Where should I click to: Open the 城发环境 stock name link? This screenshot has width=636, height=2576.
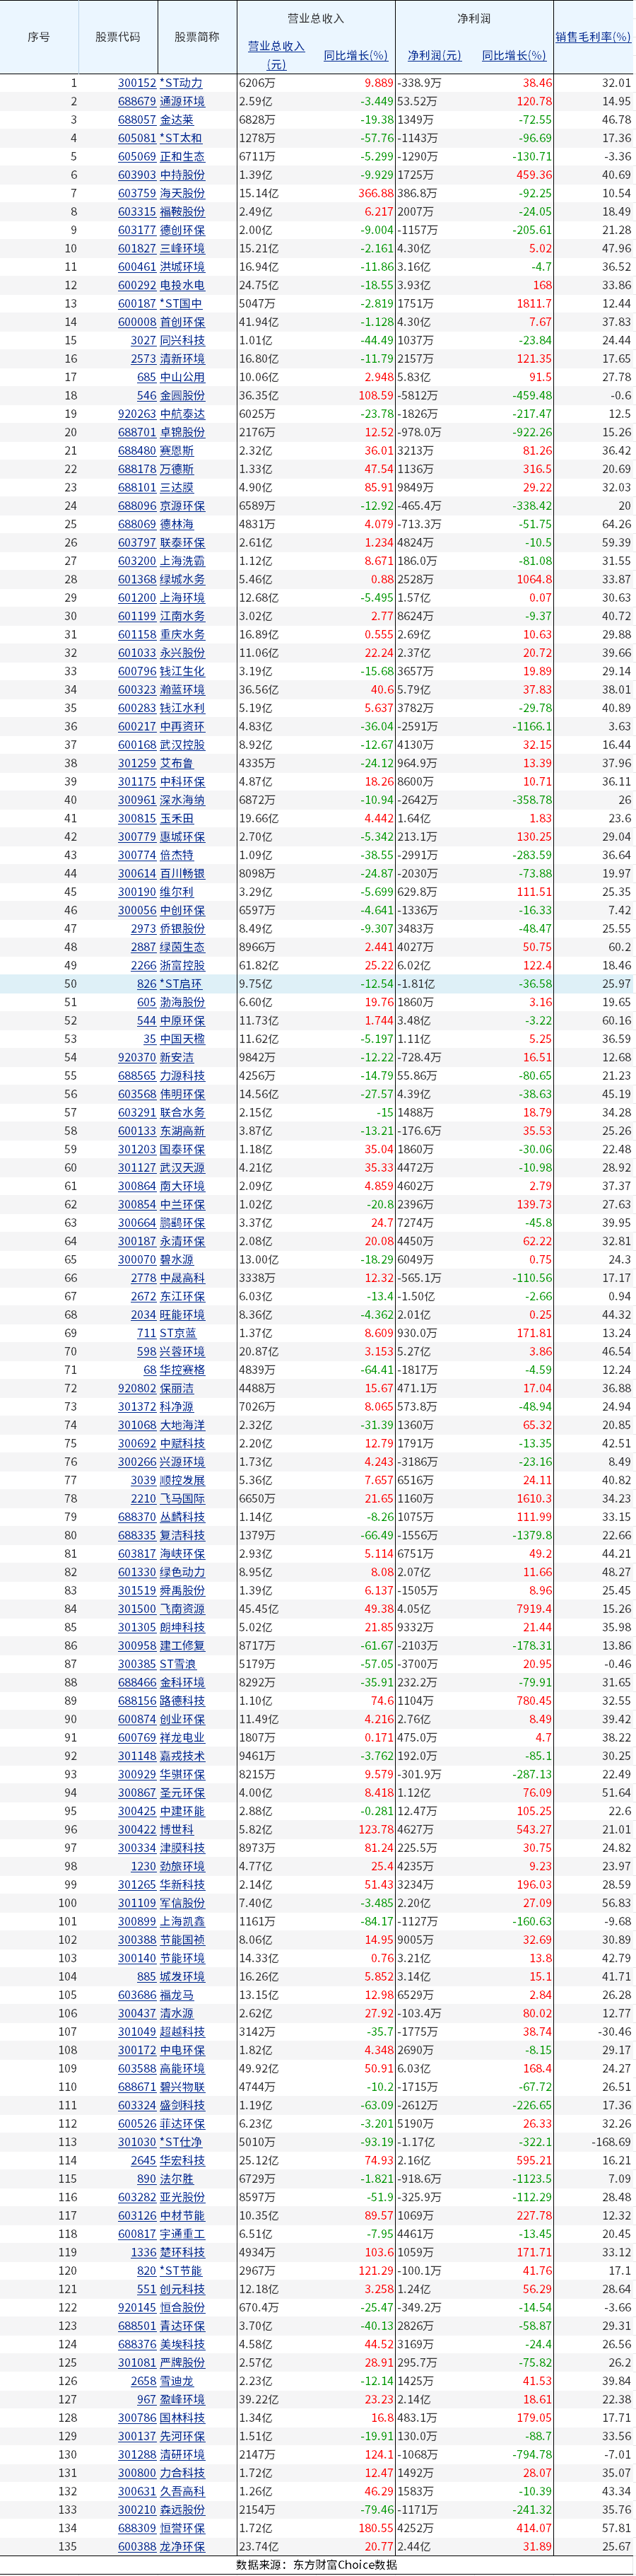[x=182, y=1977]
